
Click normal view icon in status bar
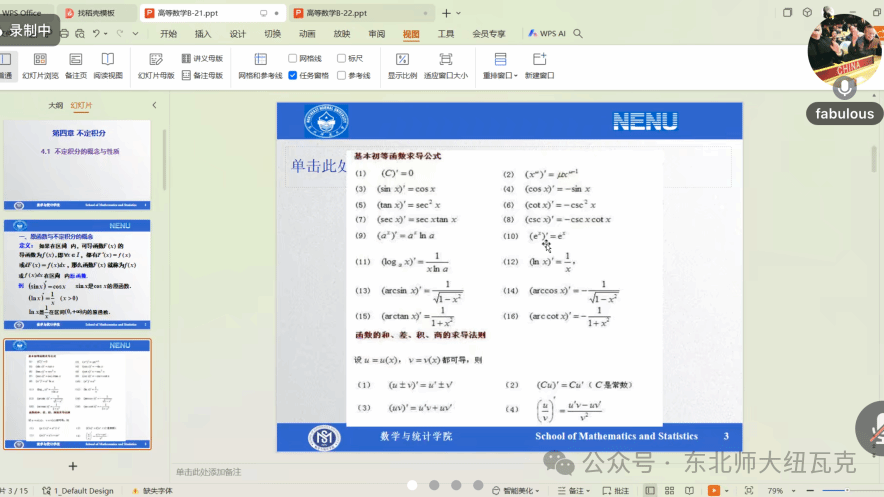649,491
